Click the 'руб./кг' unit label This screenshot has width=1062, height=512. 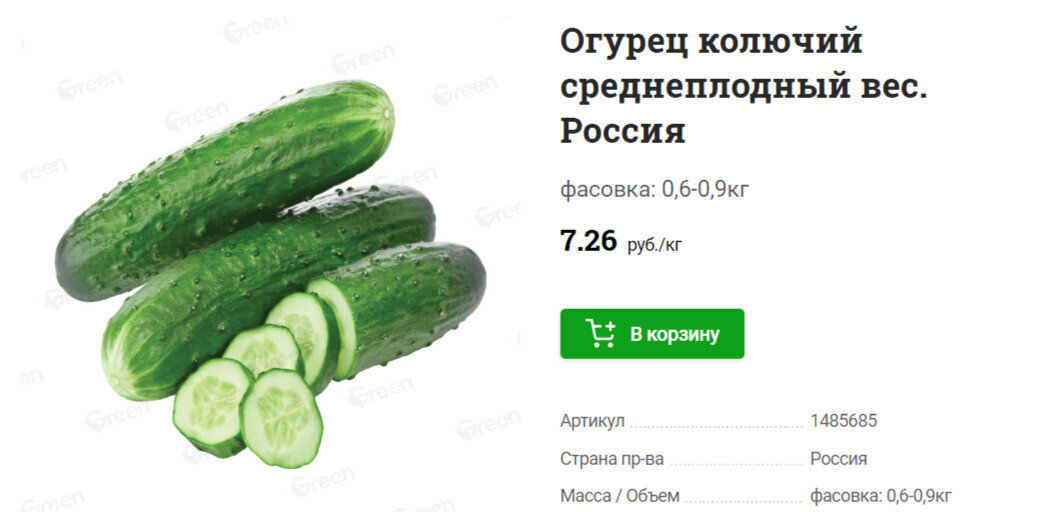coord(654,245)
